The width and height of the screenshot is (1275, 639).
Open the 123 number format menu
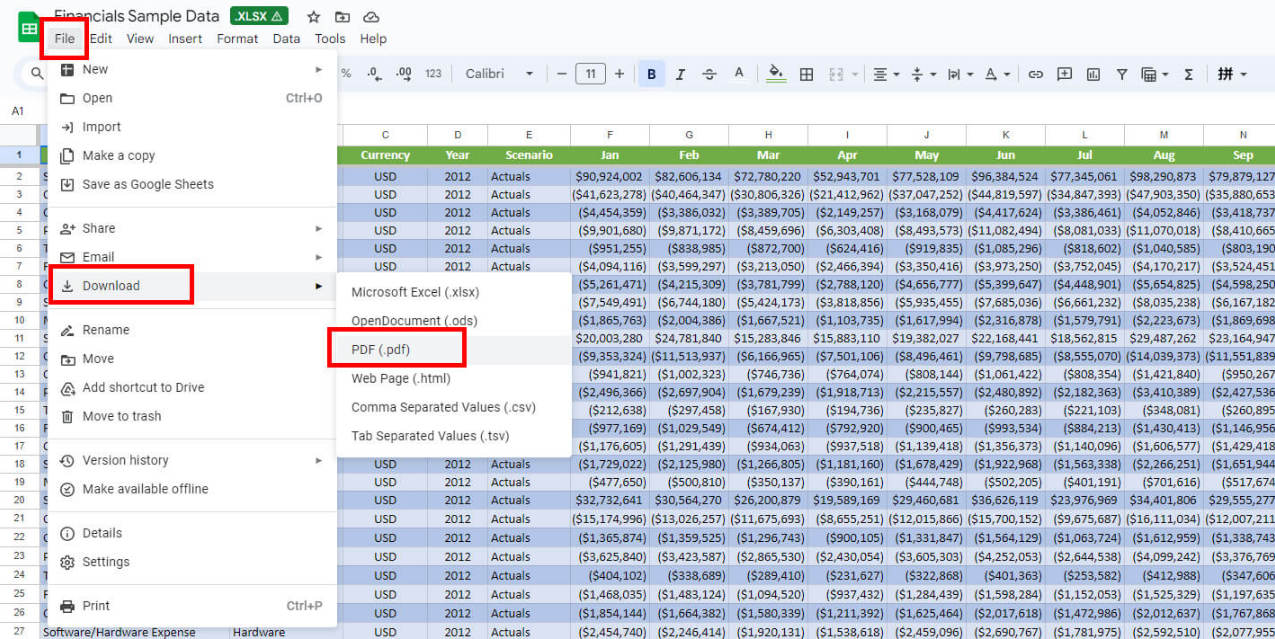pyautogui.click(x=433, y=74)
